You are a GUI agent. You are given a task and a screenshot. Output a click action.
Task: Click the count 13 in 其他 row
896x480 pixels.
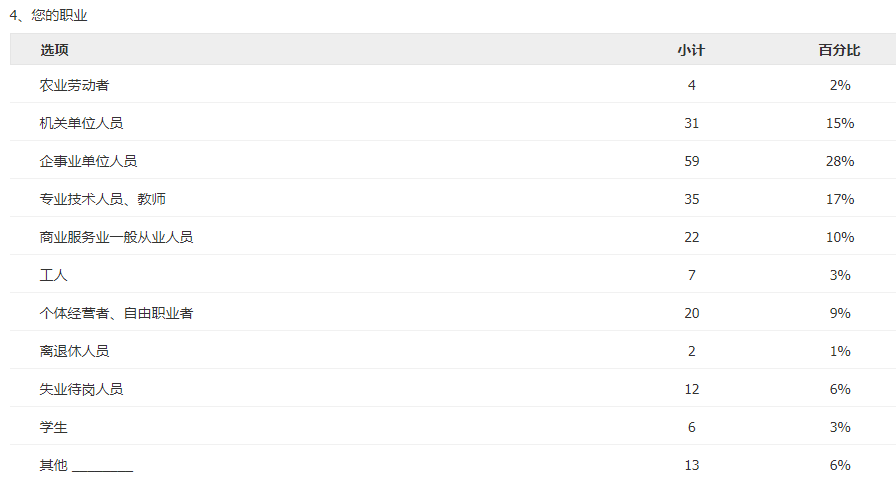point(691,465)
